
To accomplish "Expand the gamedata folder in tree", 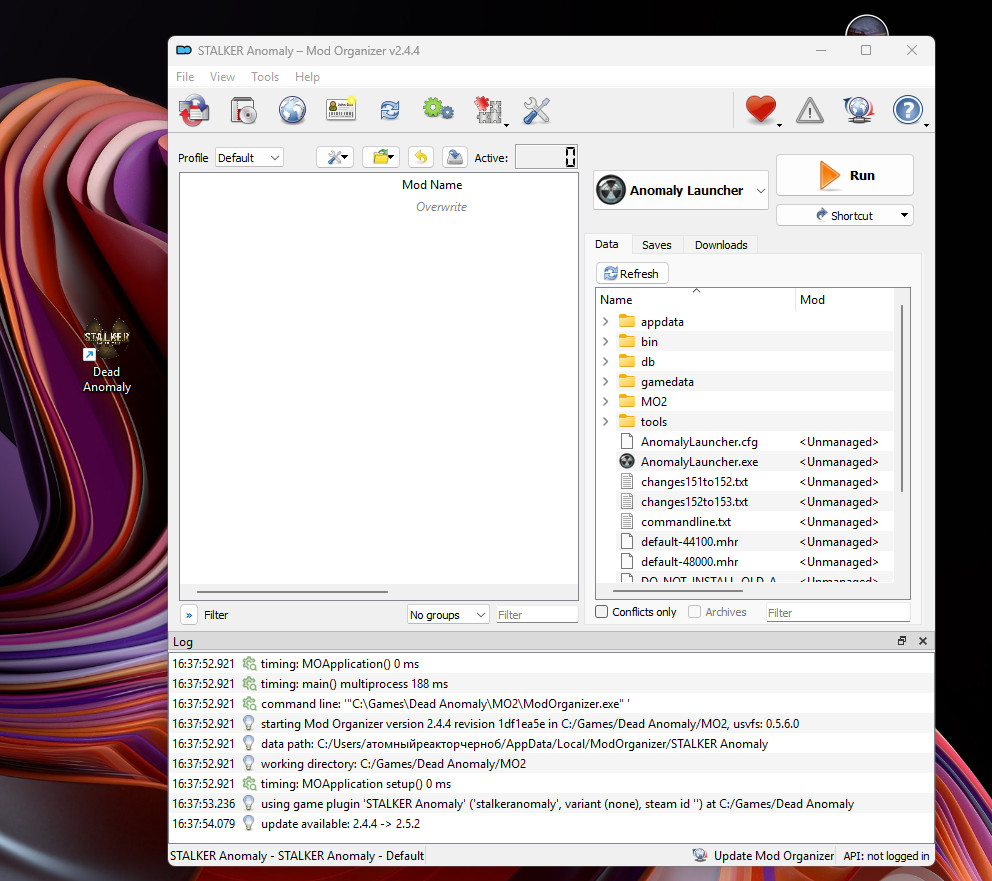I will (606, 381).
